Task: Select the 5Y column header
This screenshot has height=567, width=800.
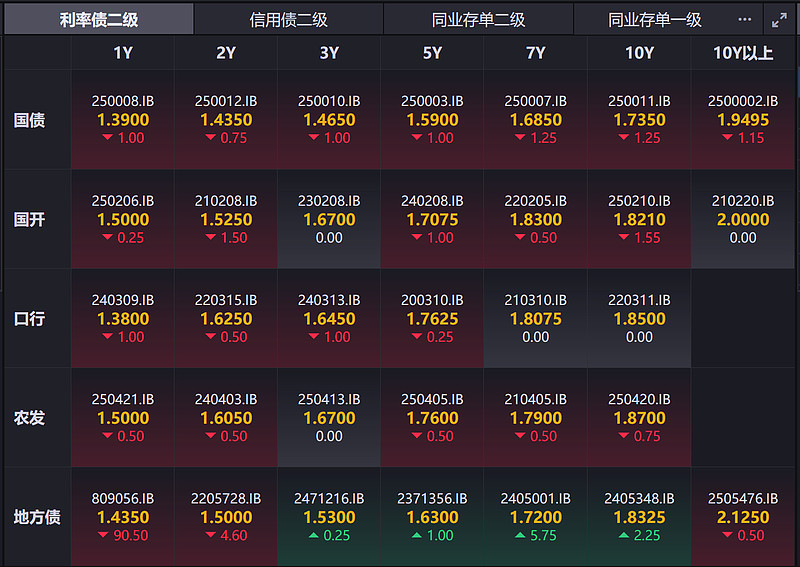Action: [x=432, y=53]
